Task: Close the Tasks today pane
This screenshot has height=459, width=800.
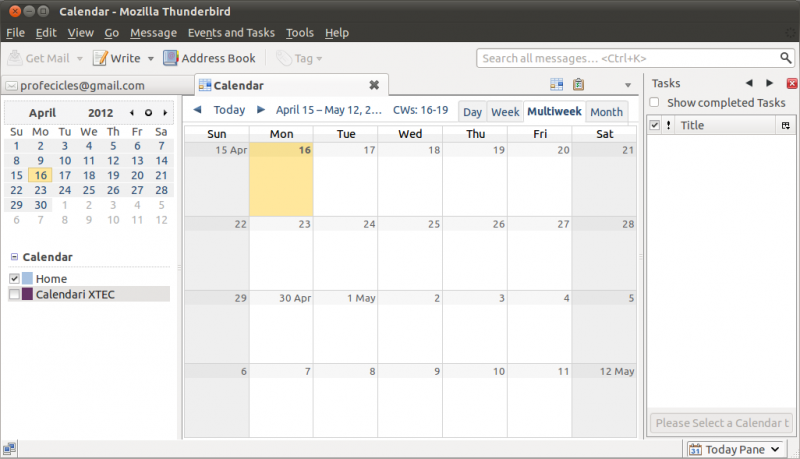Action: click(x=792, y=84)
